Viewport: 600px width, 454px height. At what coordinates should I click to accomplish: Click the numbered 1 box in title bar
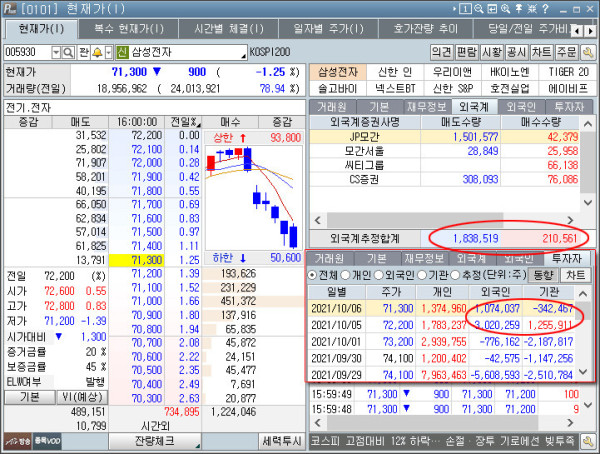click(465, 8)
